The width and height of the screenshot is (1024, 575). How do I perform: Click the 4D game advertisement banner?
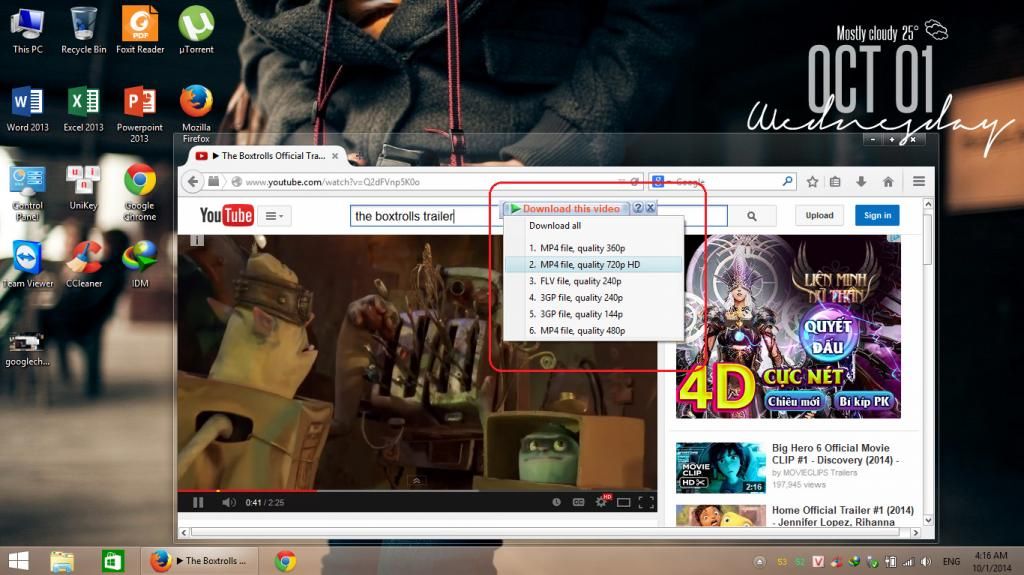pyautogui.click(x=788, y=327)
